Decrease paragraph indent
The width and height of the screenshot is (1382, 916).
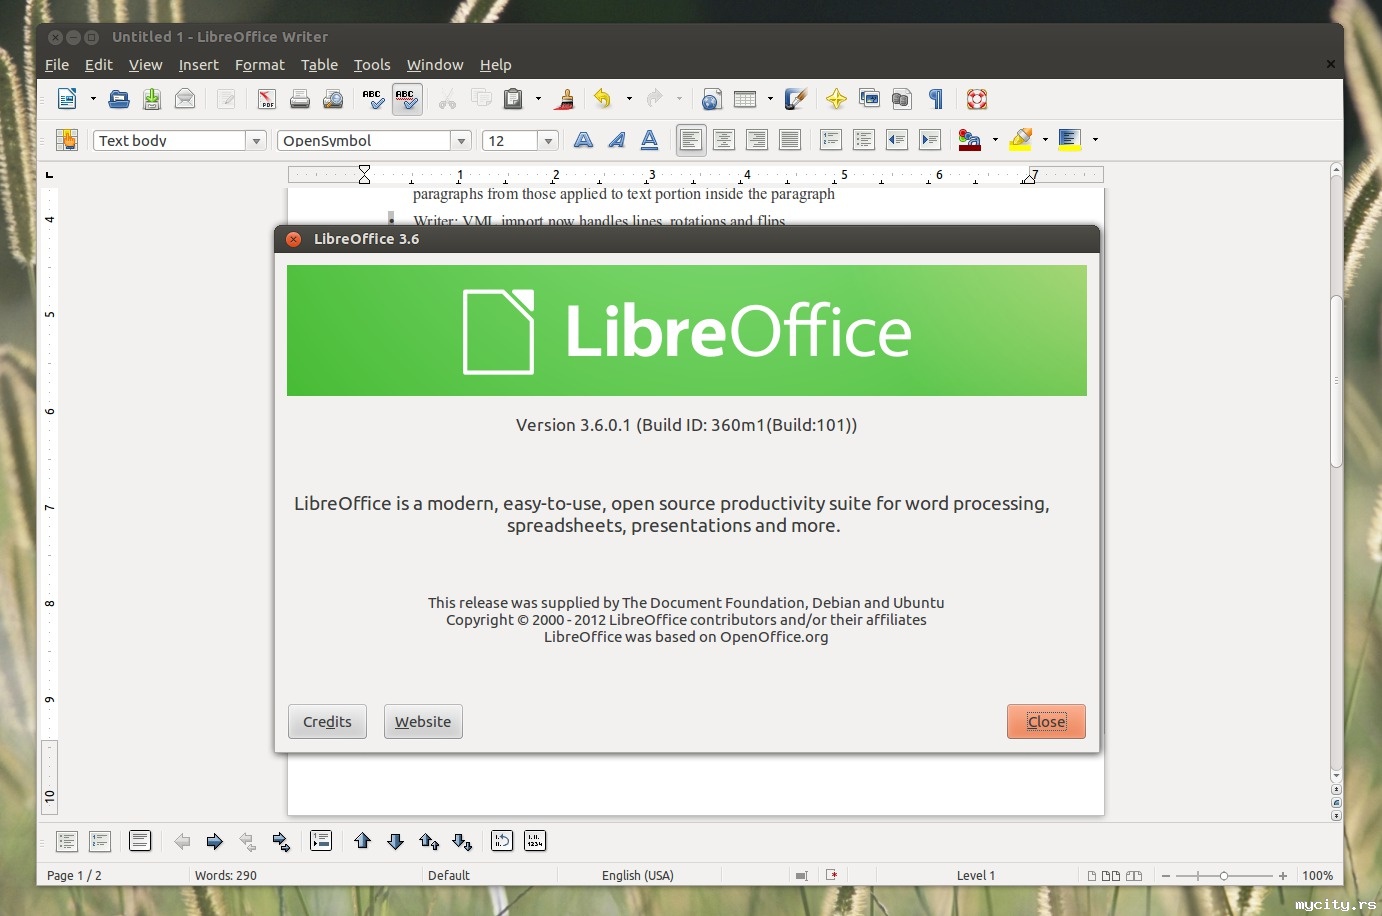(x=897, y=140)
